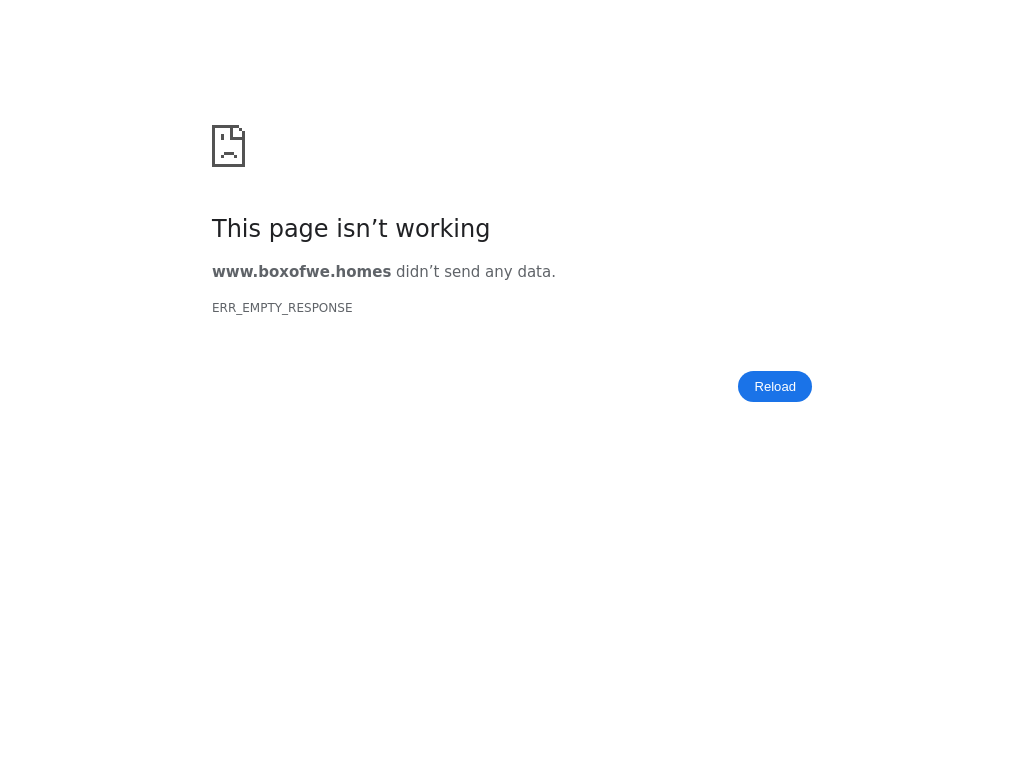The width and height of the screenshot is (1024, 768).
Task: Click the word "isn't" in the heading
Action: (x=362, y=229)
